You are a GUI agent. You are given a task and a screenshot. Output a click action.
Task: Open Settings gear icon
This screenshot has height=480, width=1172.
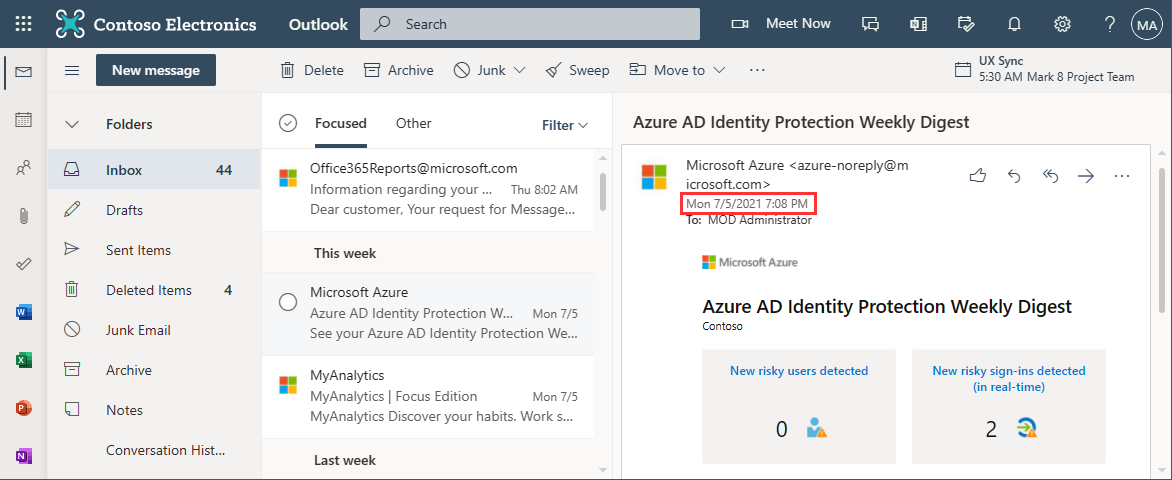(x=1063, y=24)
